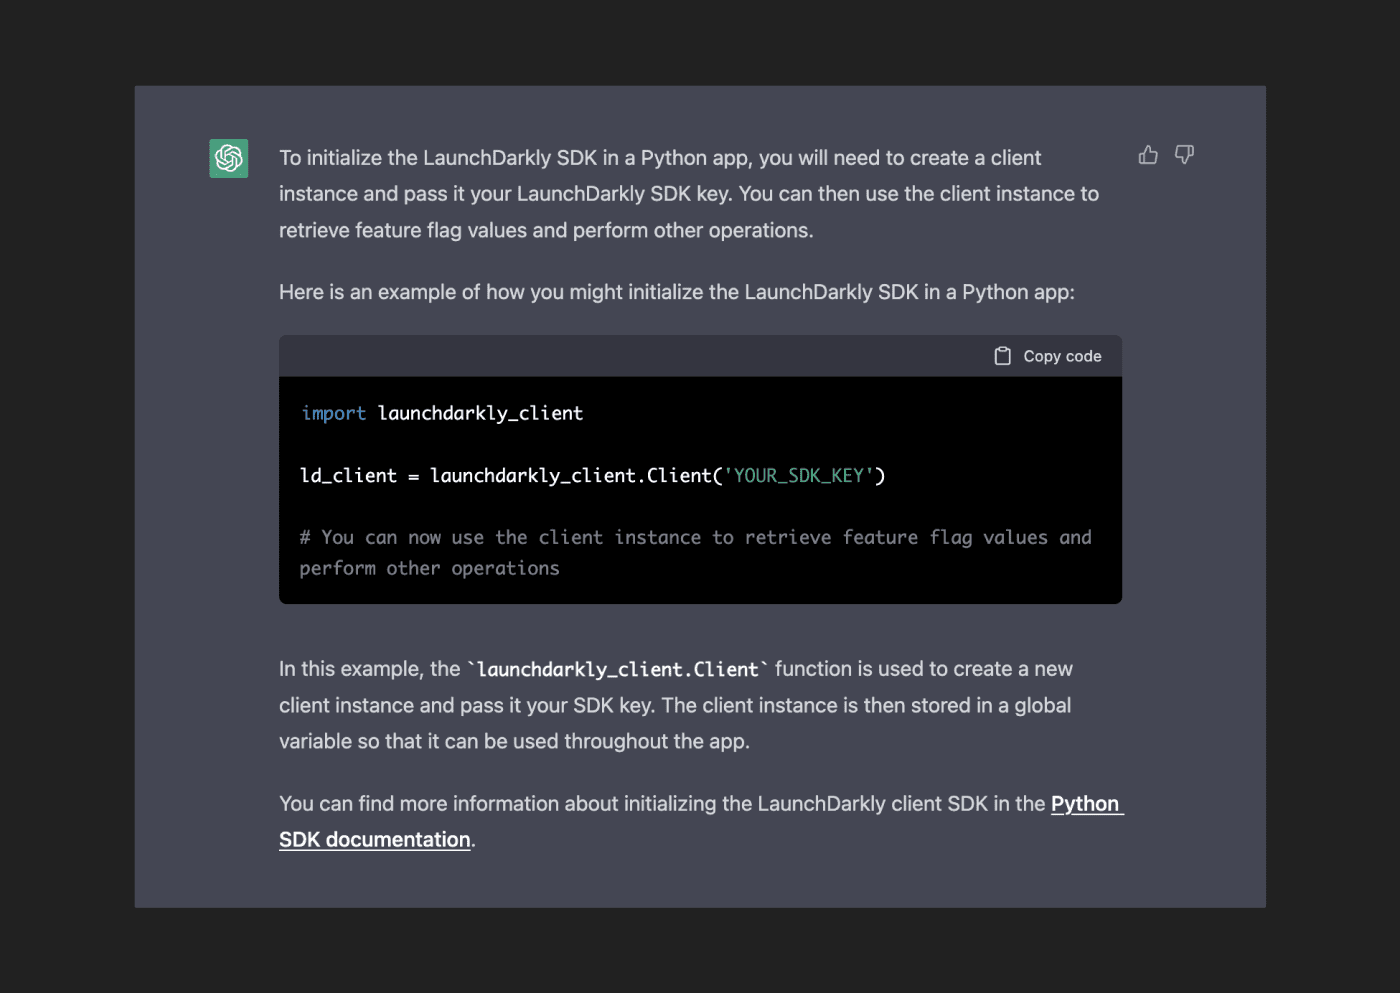Click the green ChatGPT logo avatar
1400x993 pixels.
(x=229, y=158)
